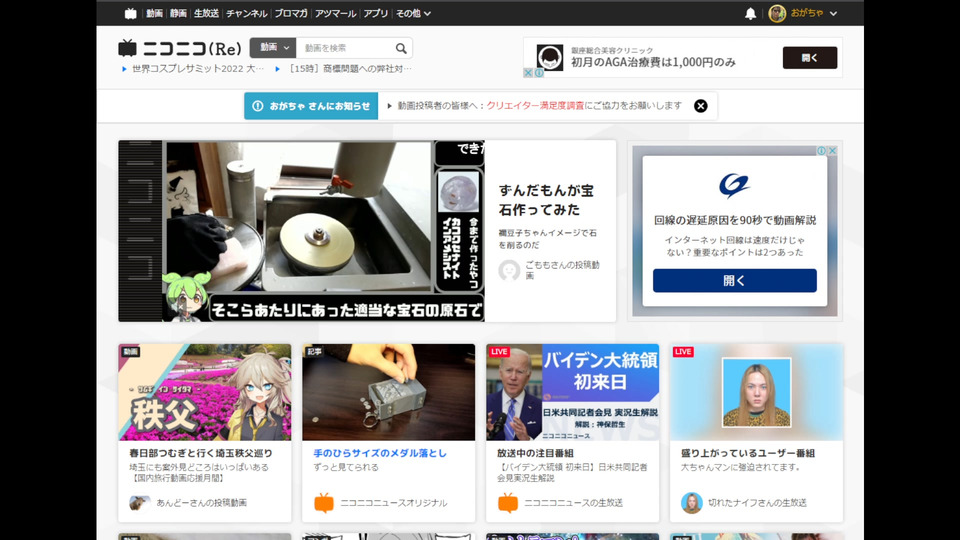Click the LIVE badge on the バイデン broadcast
The image size is (960, 540).
point(499,351)
